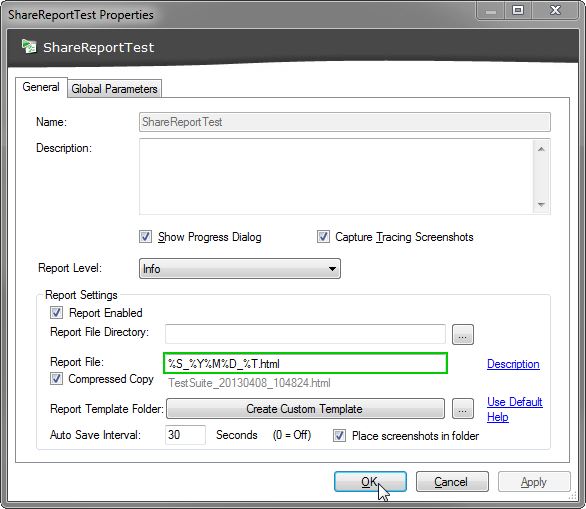Open the Global Parameters tab
Image resolution: width=586 pixels, height=509 pixels.
click(114, 89)
